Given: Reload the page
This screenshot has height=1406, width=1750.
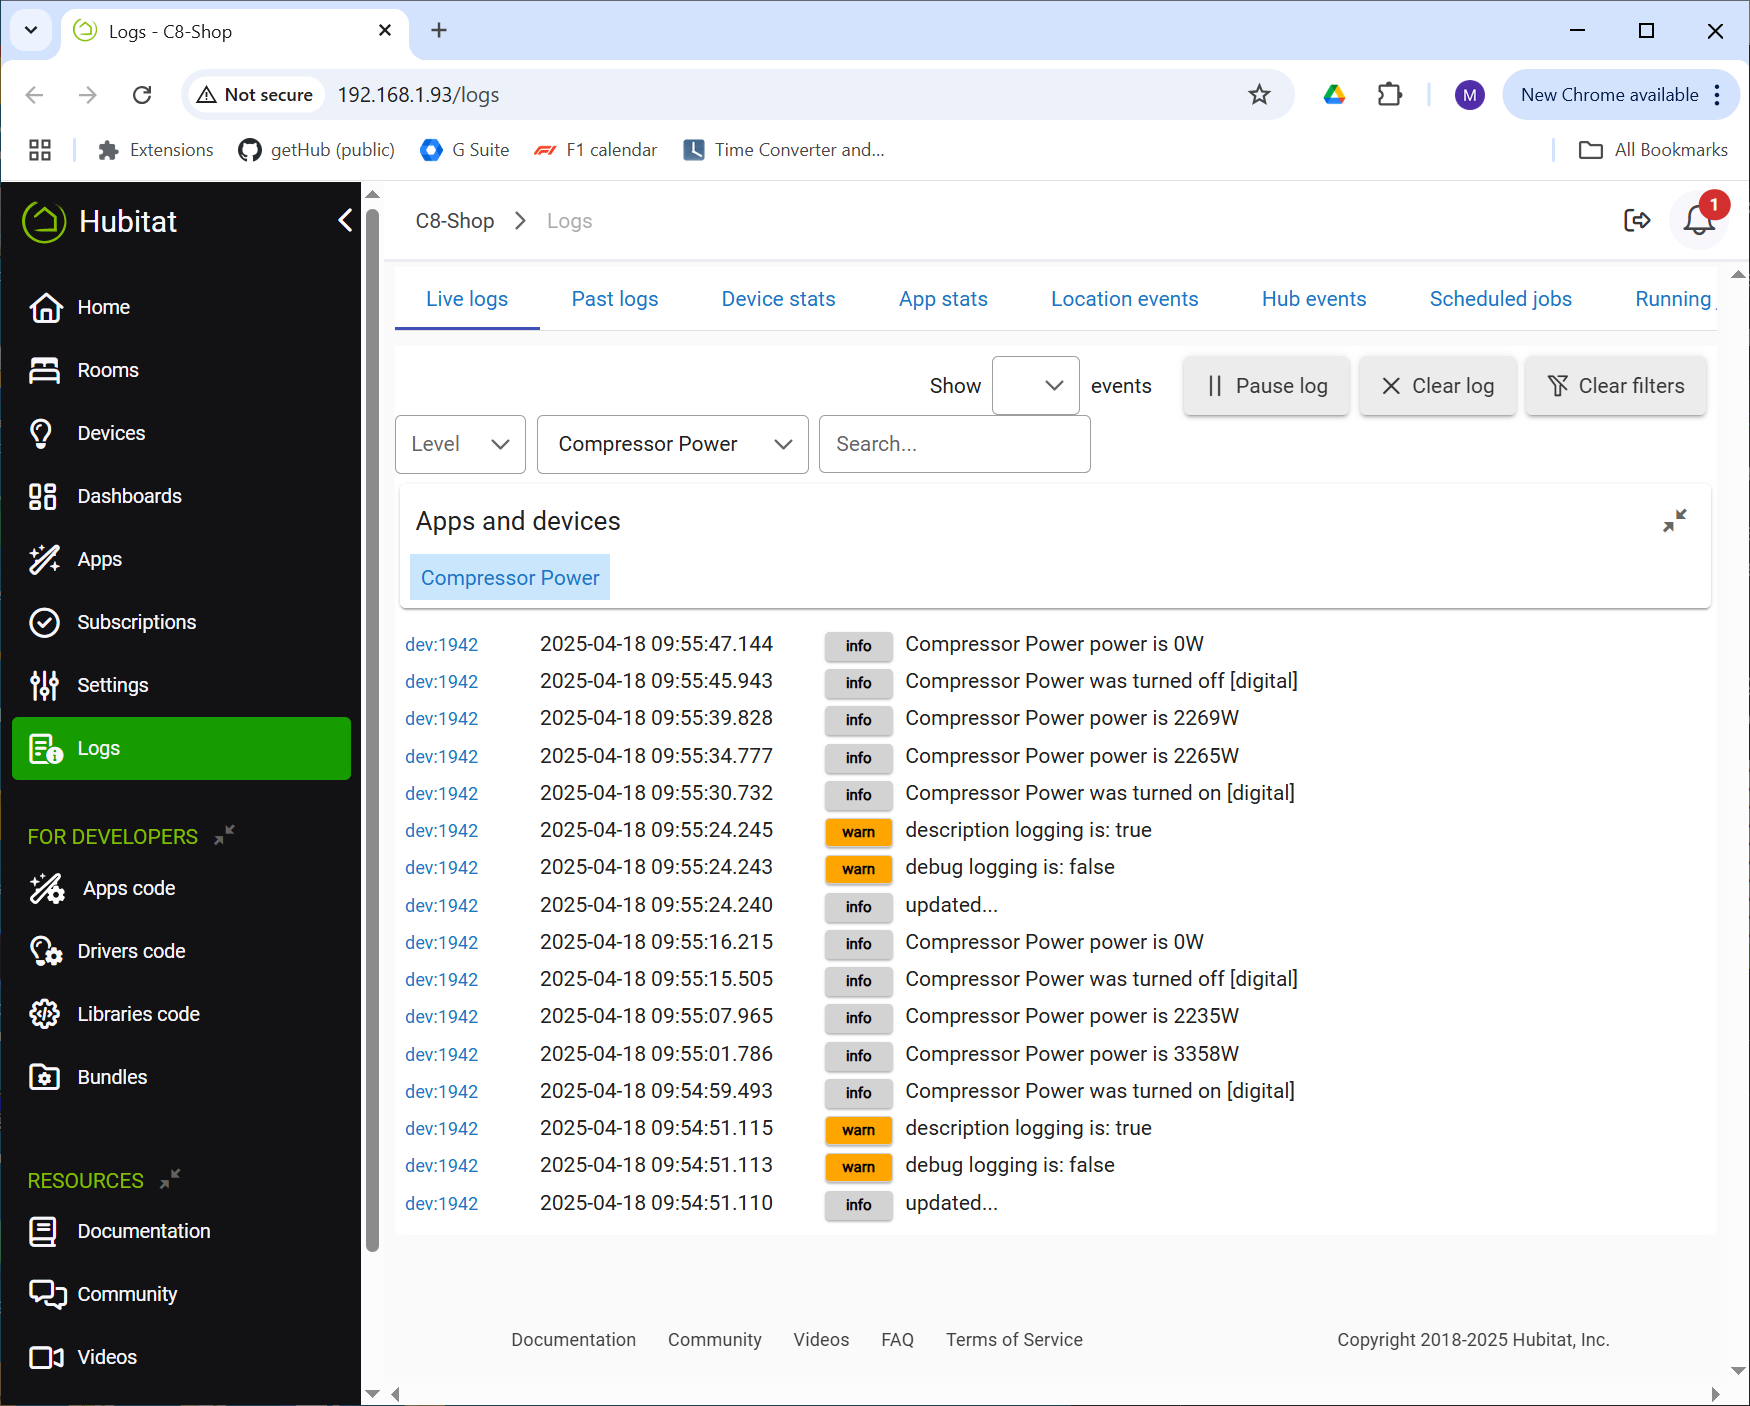Looking at the screenshot, I should (x=142, y=95).
